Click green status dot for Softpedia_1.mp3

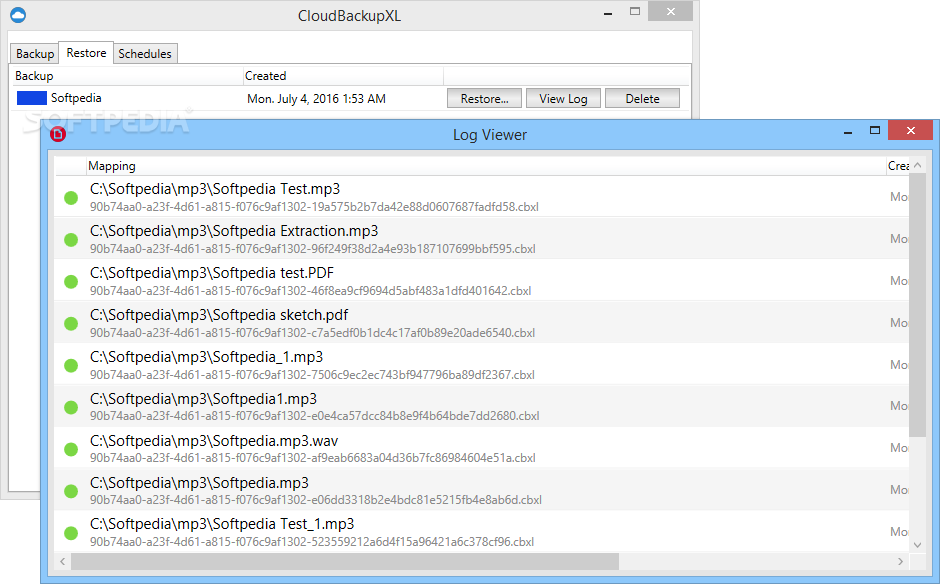[71, 366]
